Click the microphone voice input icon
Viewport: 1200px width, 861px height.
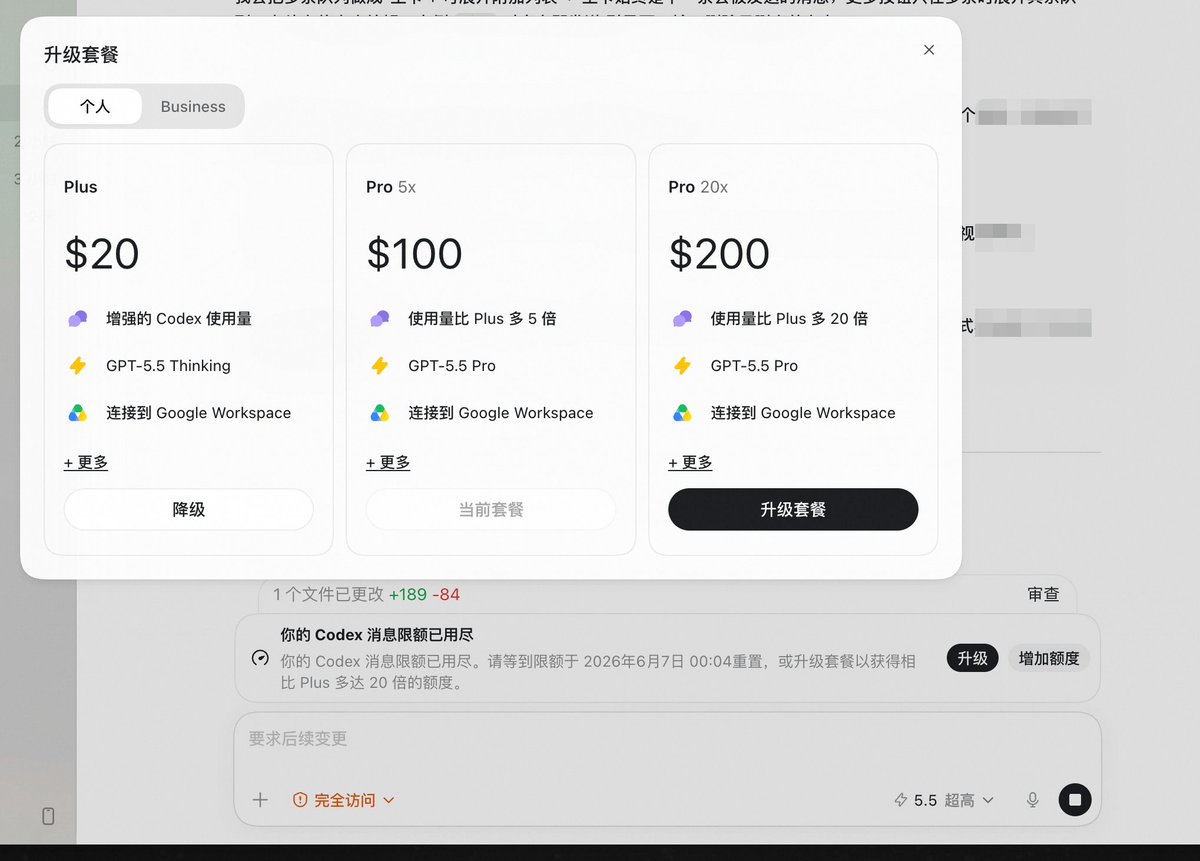click(x=1032, y=800)
